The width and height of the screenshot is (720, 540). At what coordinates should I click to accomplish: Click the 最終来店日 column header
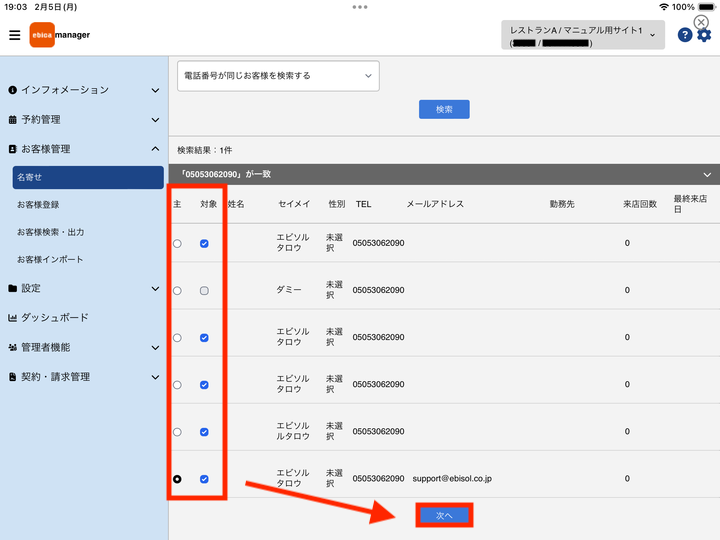(x=690, y=204)
